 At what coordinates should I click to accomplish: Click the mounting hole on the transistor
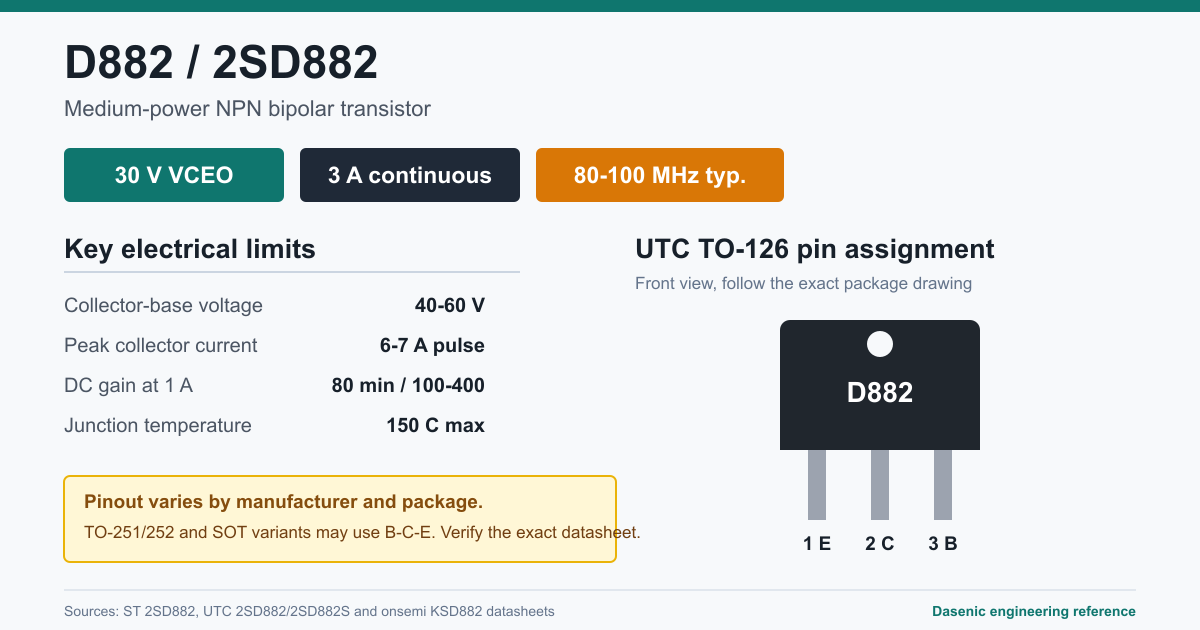(880, 345)
